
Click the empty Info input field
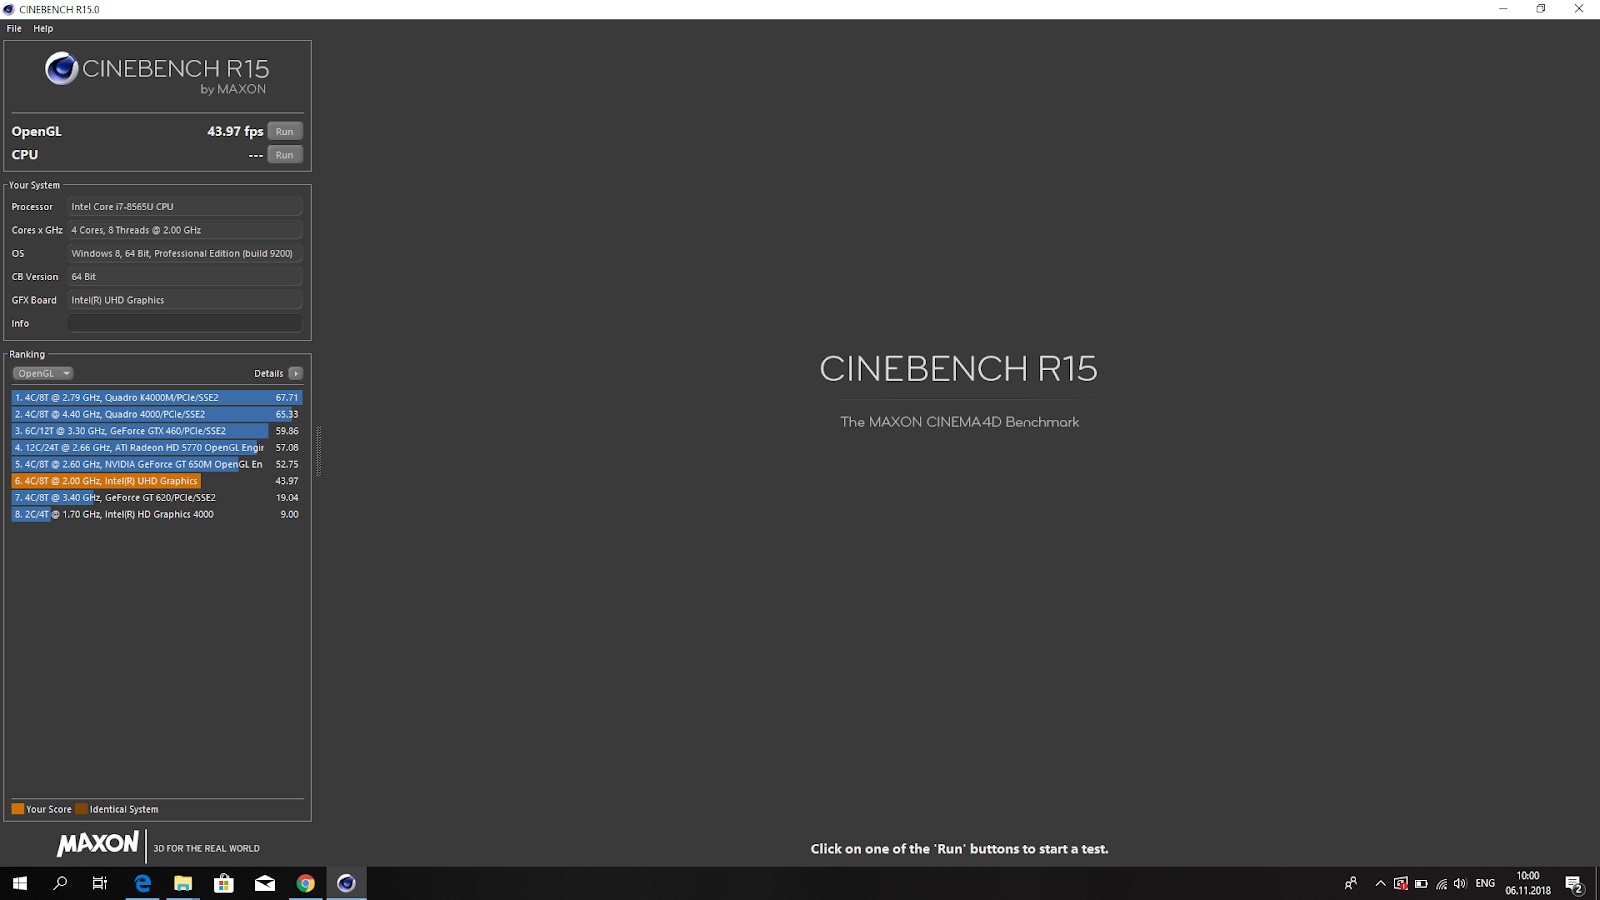(185, 323)
